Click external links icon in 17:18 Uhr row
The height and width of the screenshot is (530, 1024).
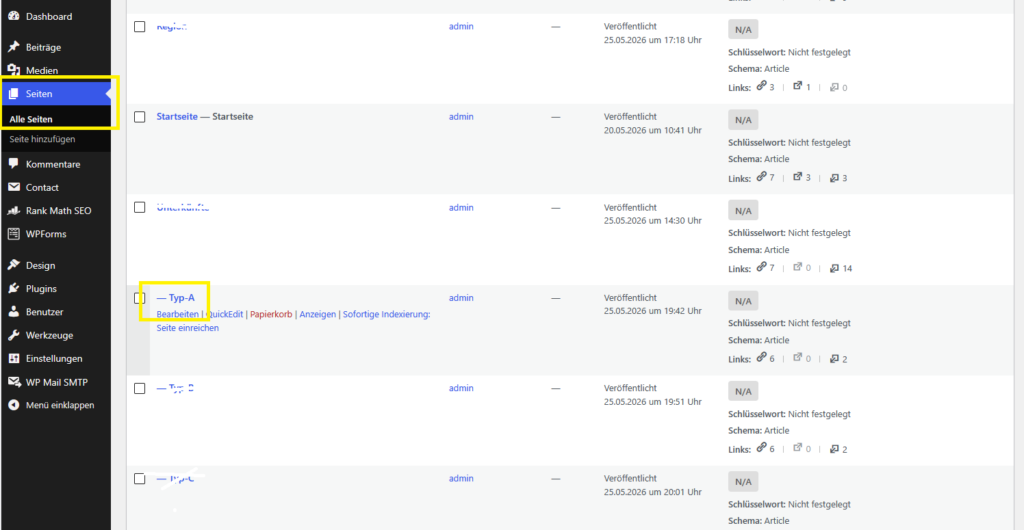[797, 86]
